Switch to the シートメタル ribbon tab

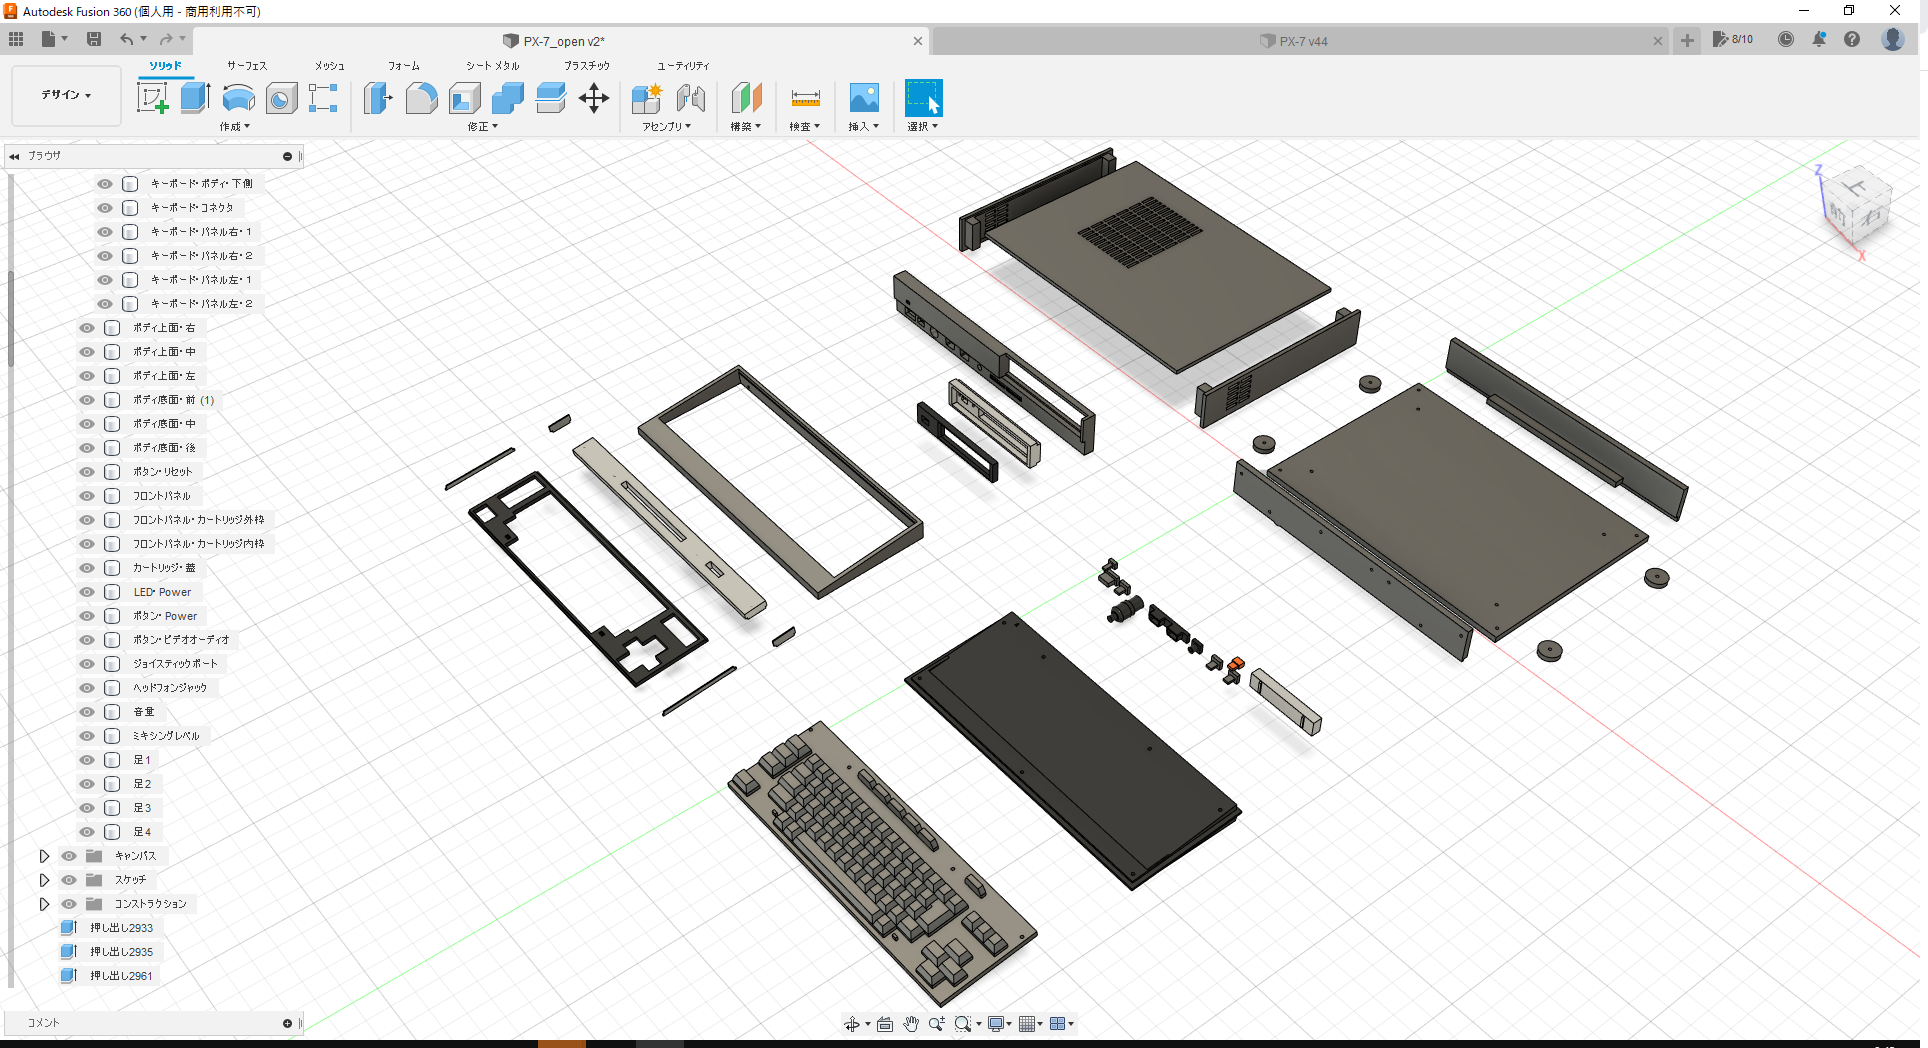[490, 65]
